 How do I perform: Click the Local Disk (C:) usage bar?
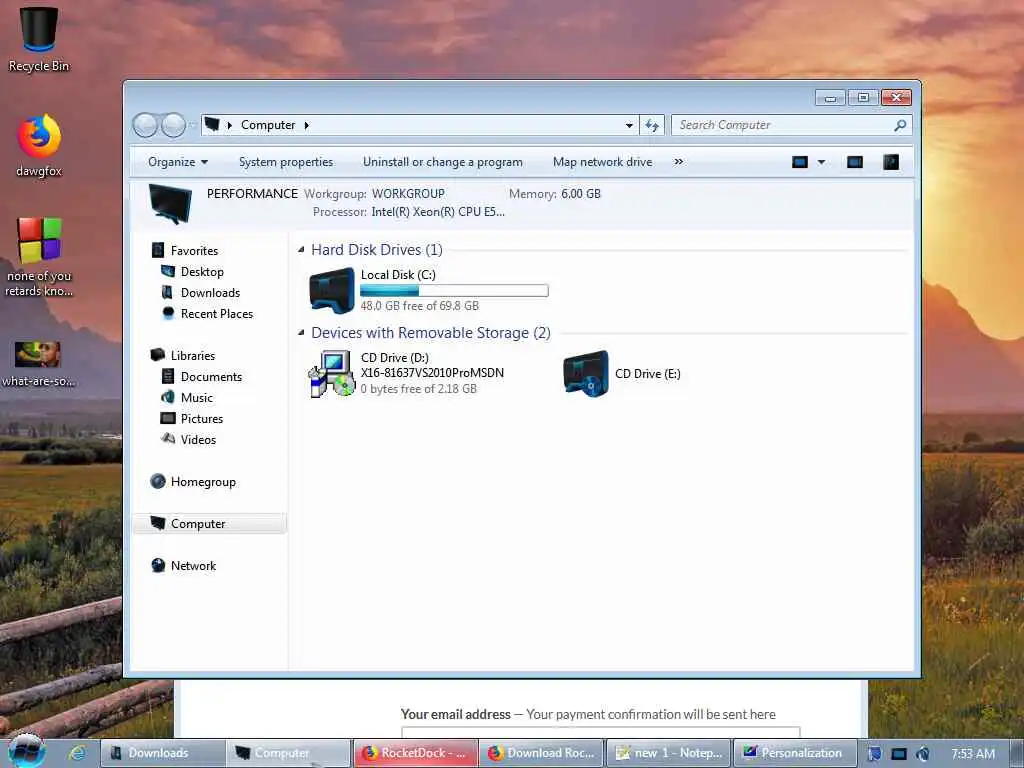coord(454,291)
